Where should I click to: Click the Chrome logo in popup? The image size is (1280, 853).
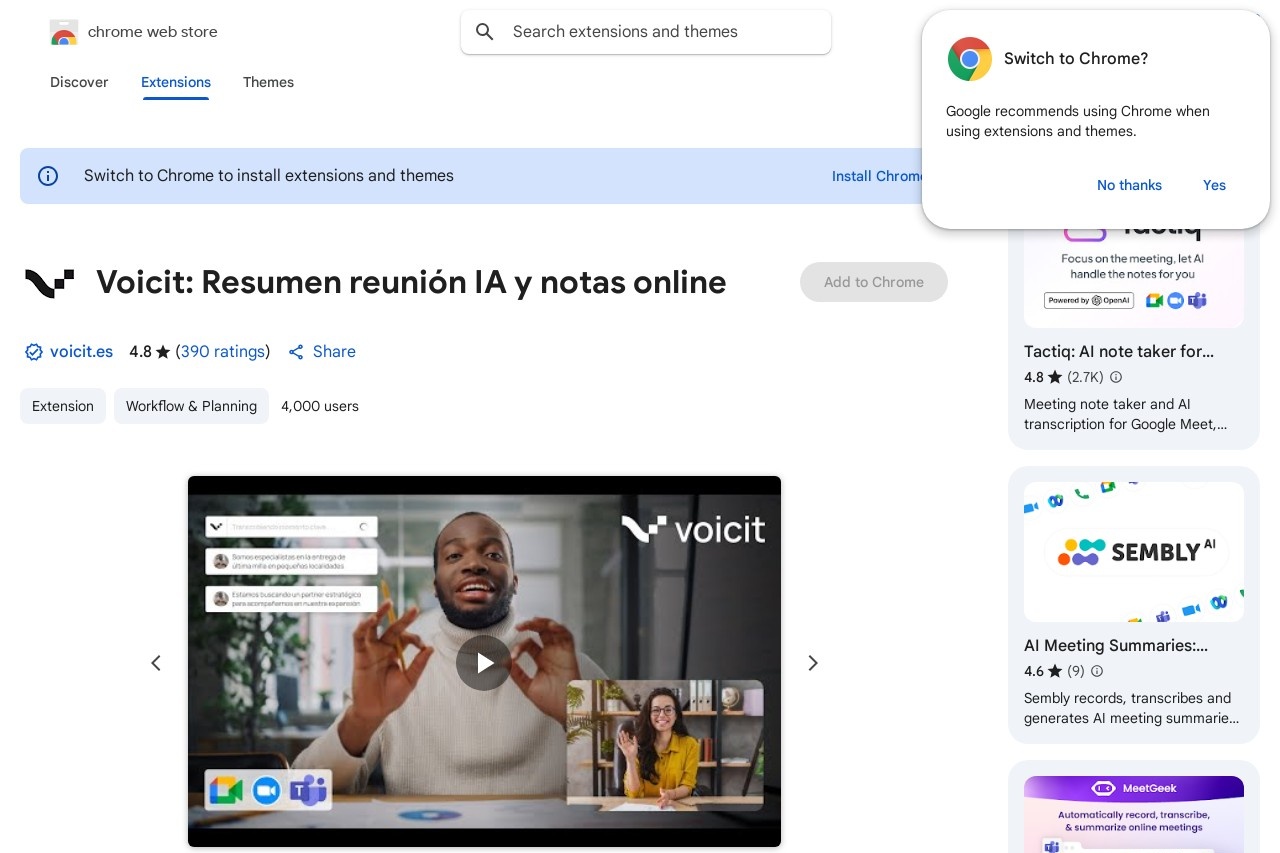click(970, 59)
